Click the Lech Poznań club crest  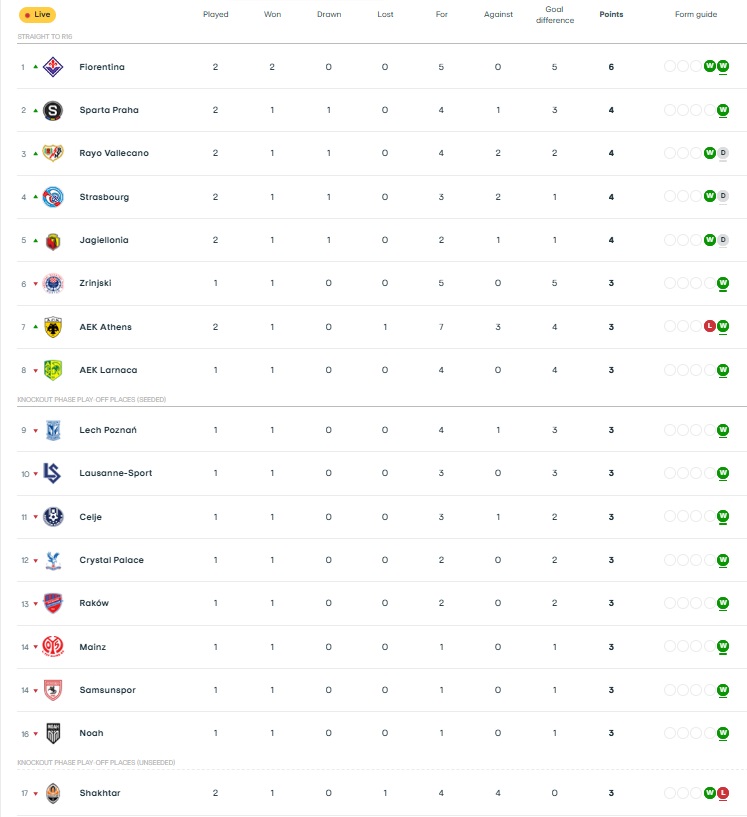(53, 430)
